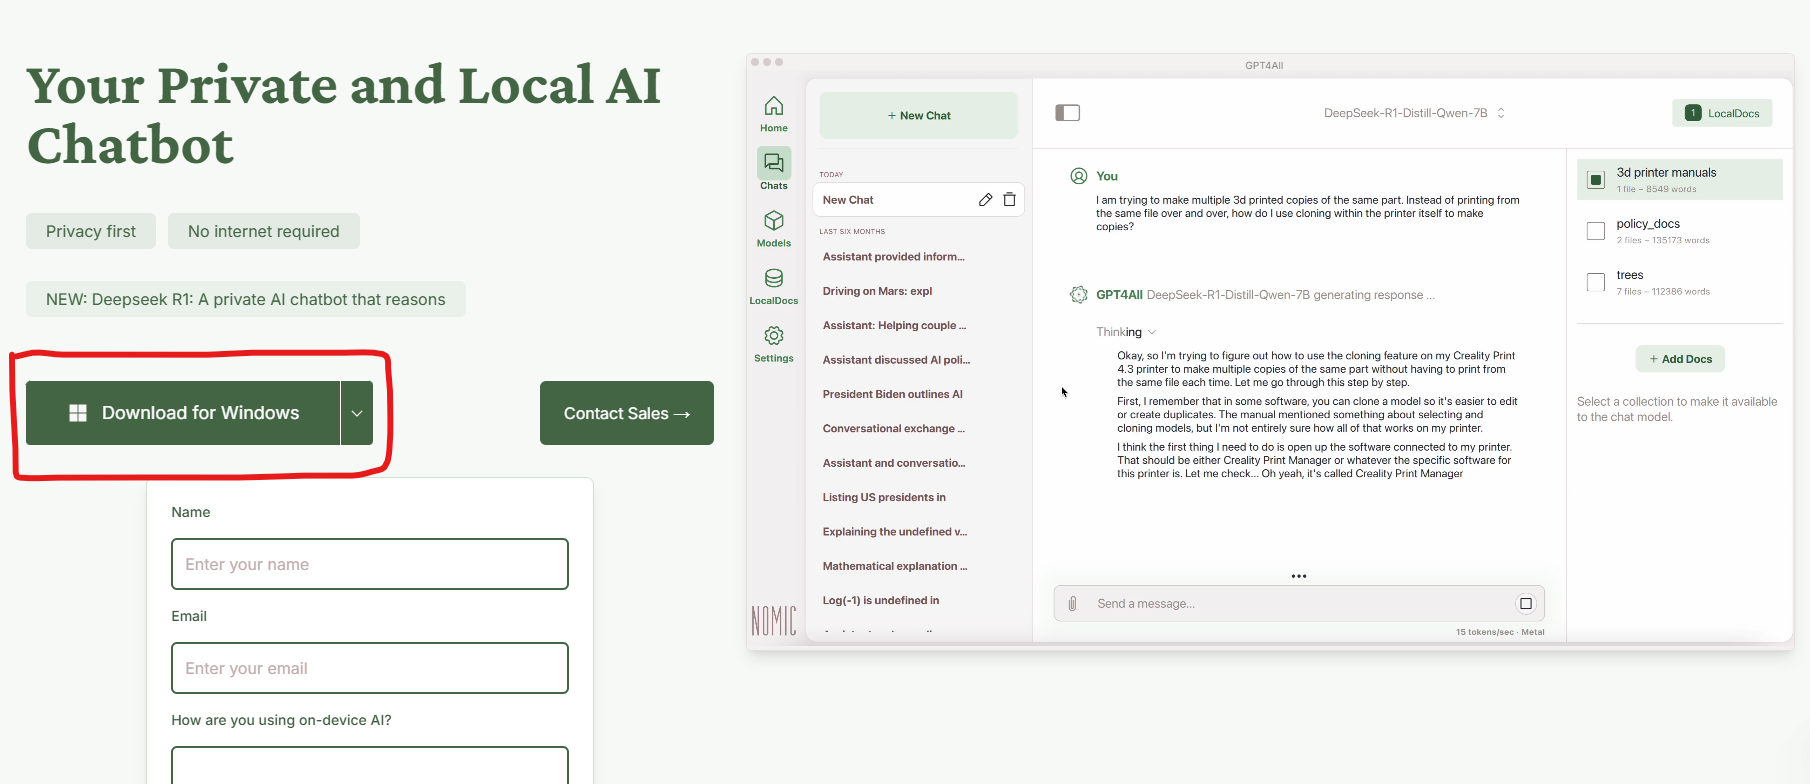
Task: Open chat 'Mathematical explanation ...'
Action: point(895,566)
